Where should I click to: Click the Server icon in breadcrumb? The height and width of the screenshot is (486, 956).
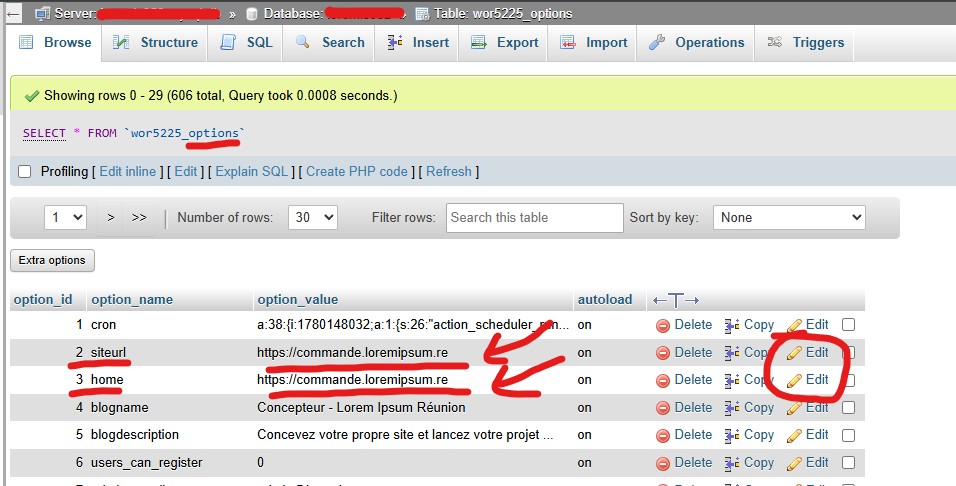coord(43,13)
